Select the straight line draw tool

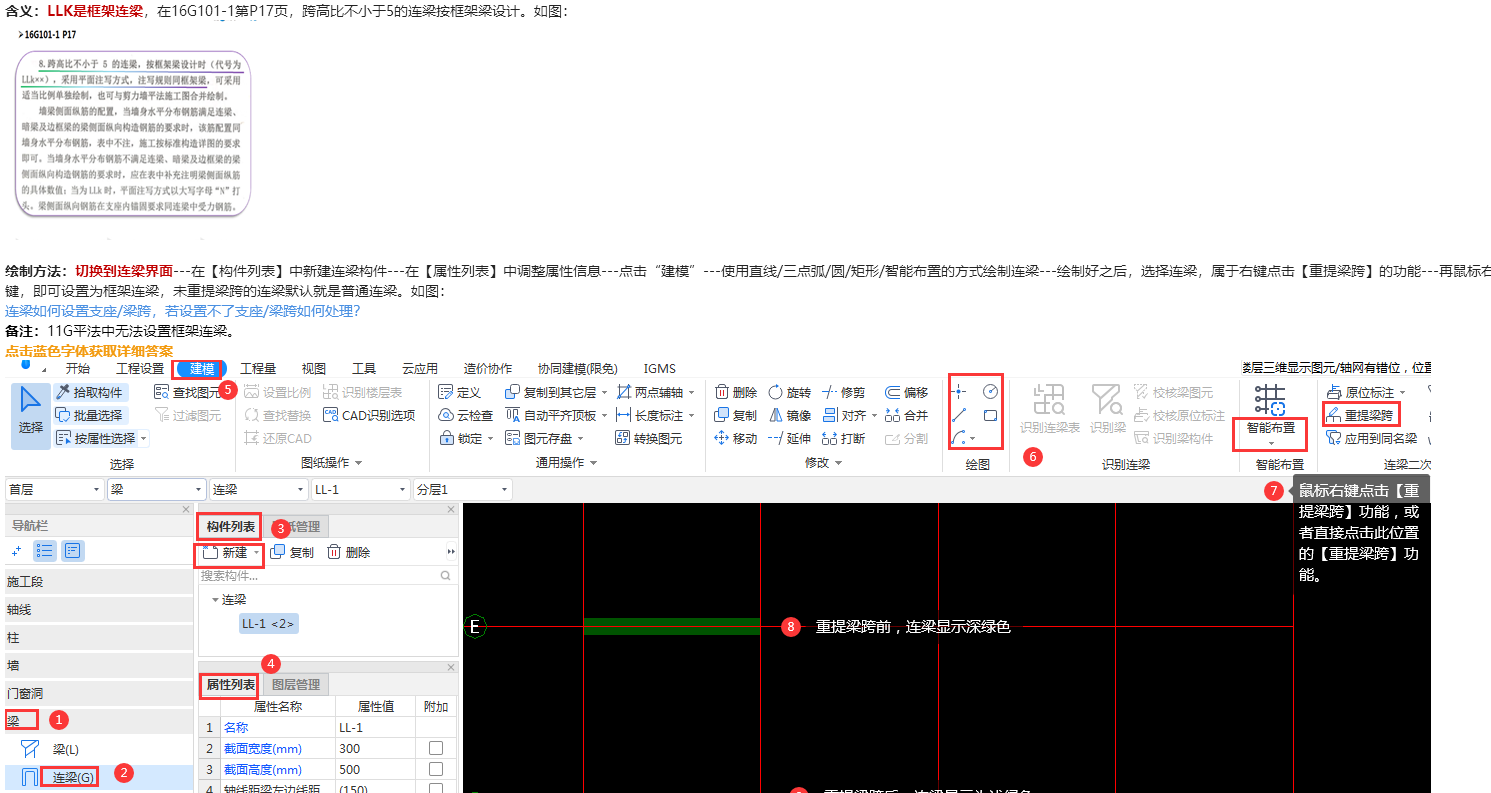pos(959,414)
